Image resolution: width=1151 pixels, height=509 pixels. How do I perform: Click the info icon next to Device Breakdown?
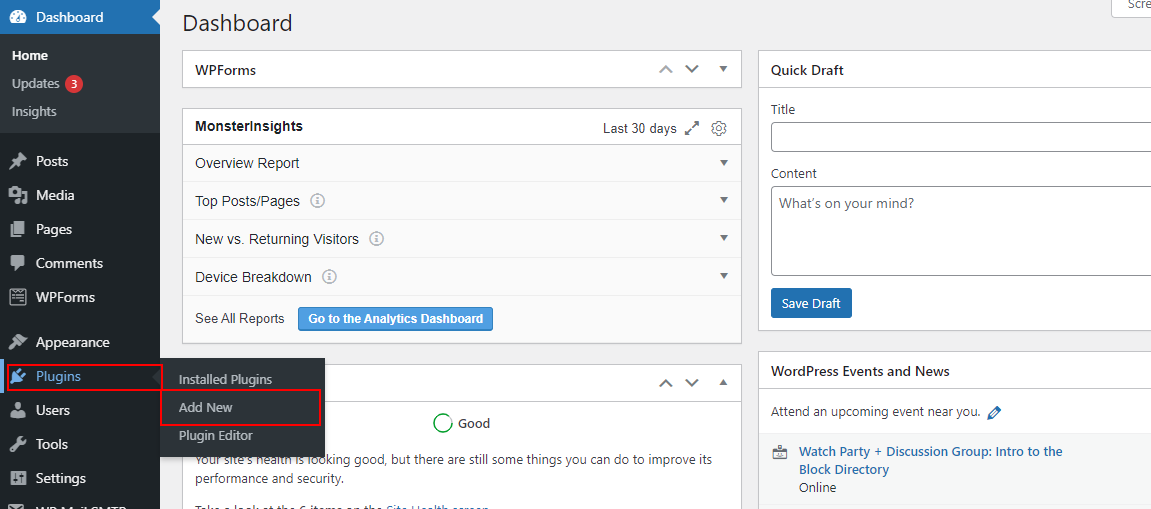click(x=329, y=277)
